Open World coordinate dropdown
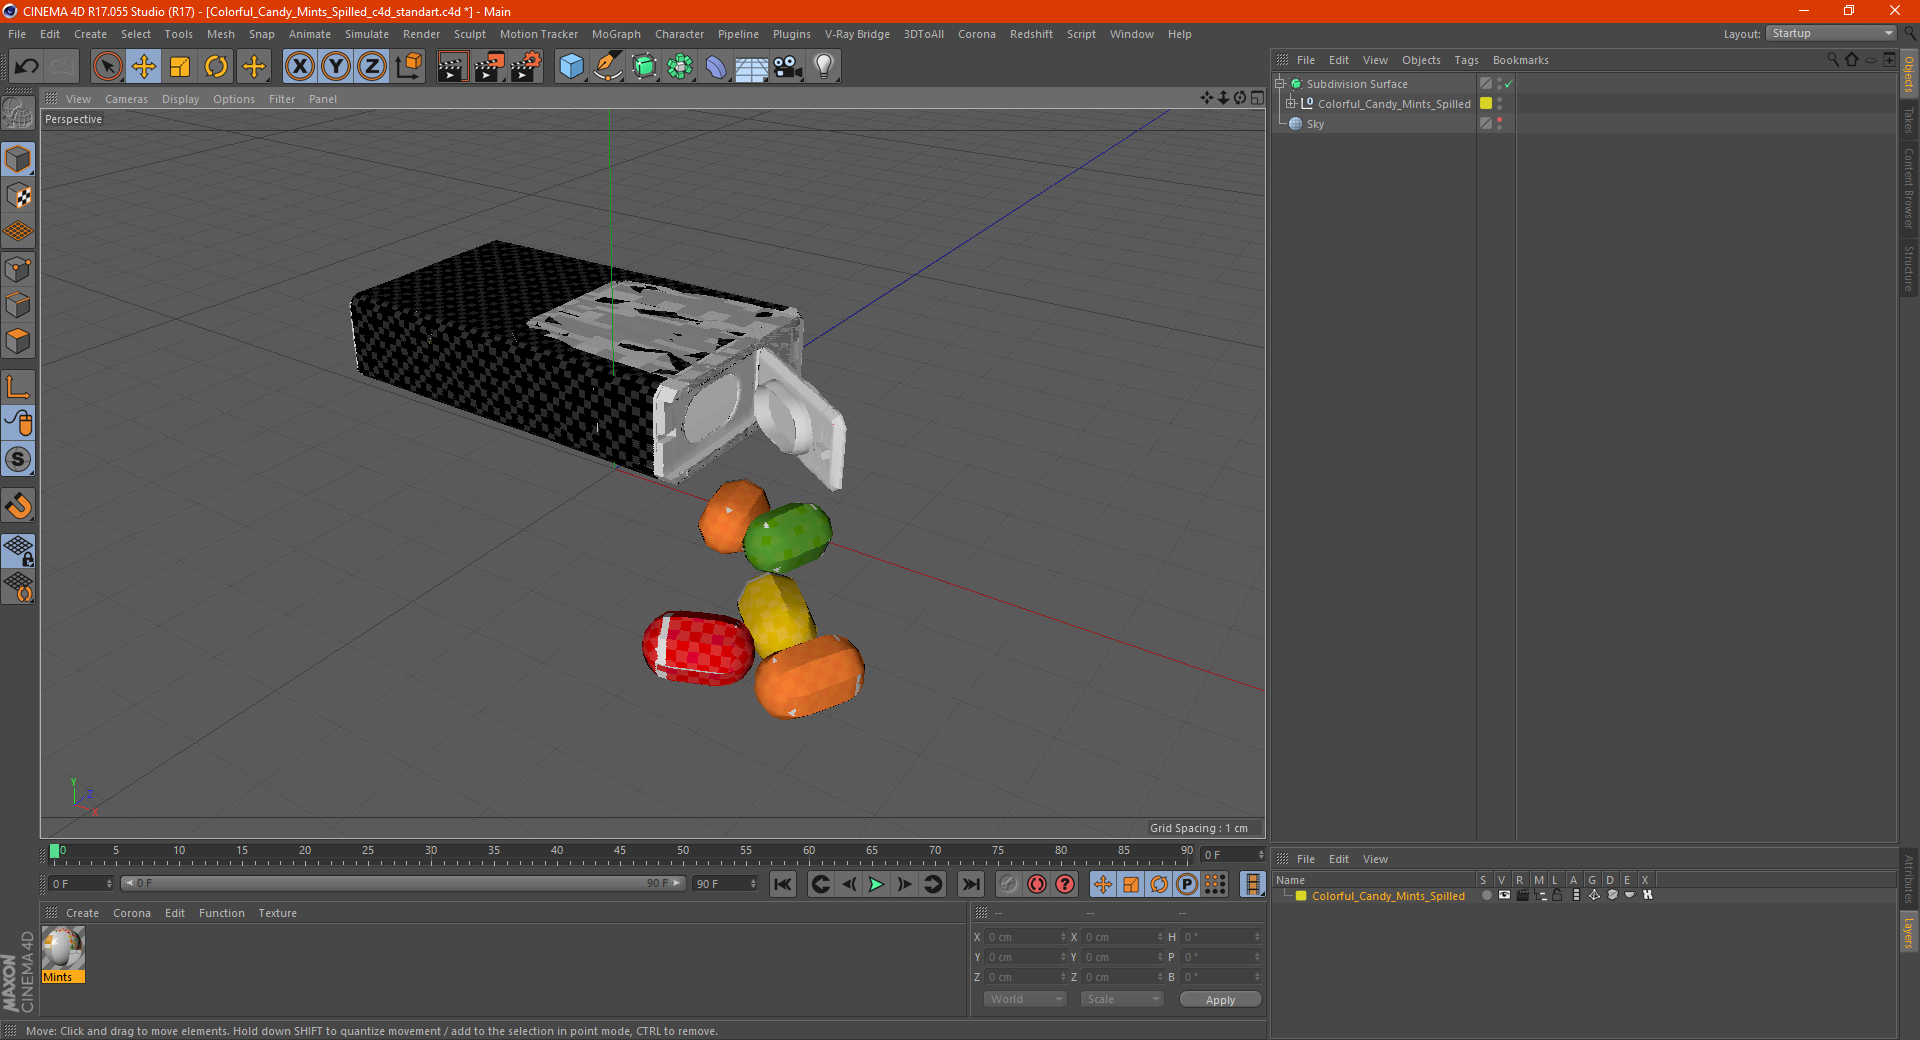Screen dimensions: 1920x1040 (1025, 999)
